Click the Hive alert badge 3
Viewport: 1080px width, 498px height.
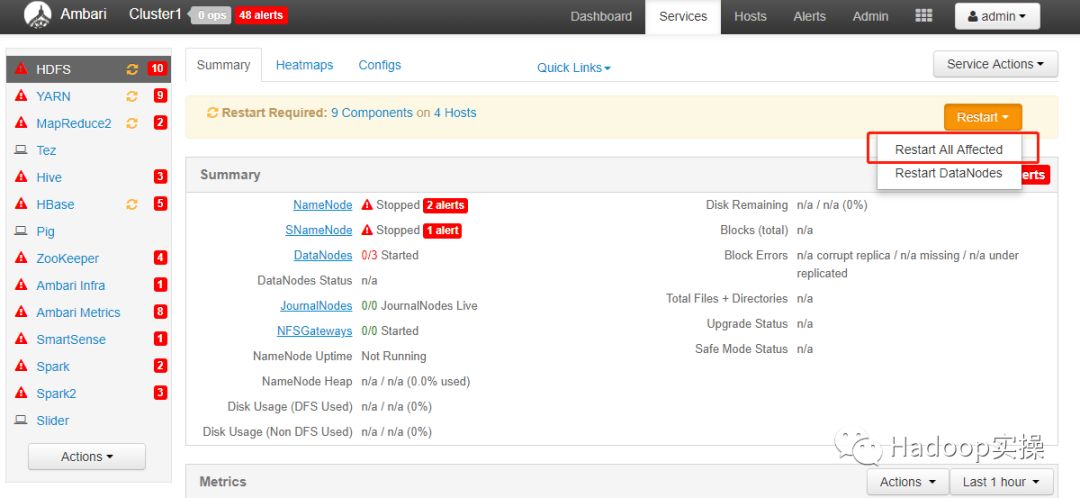[x=160, y=177]
